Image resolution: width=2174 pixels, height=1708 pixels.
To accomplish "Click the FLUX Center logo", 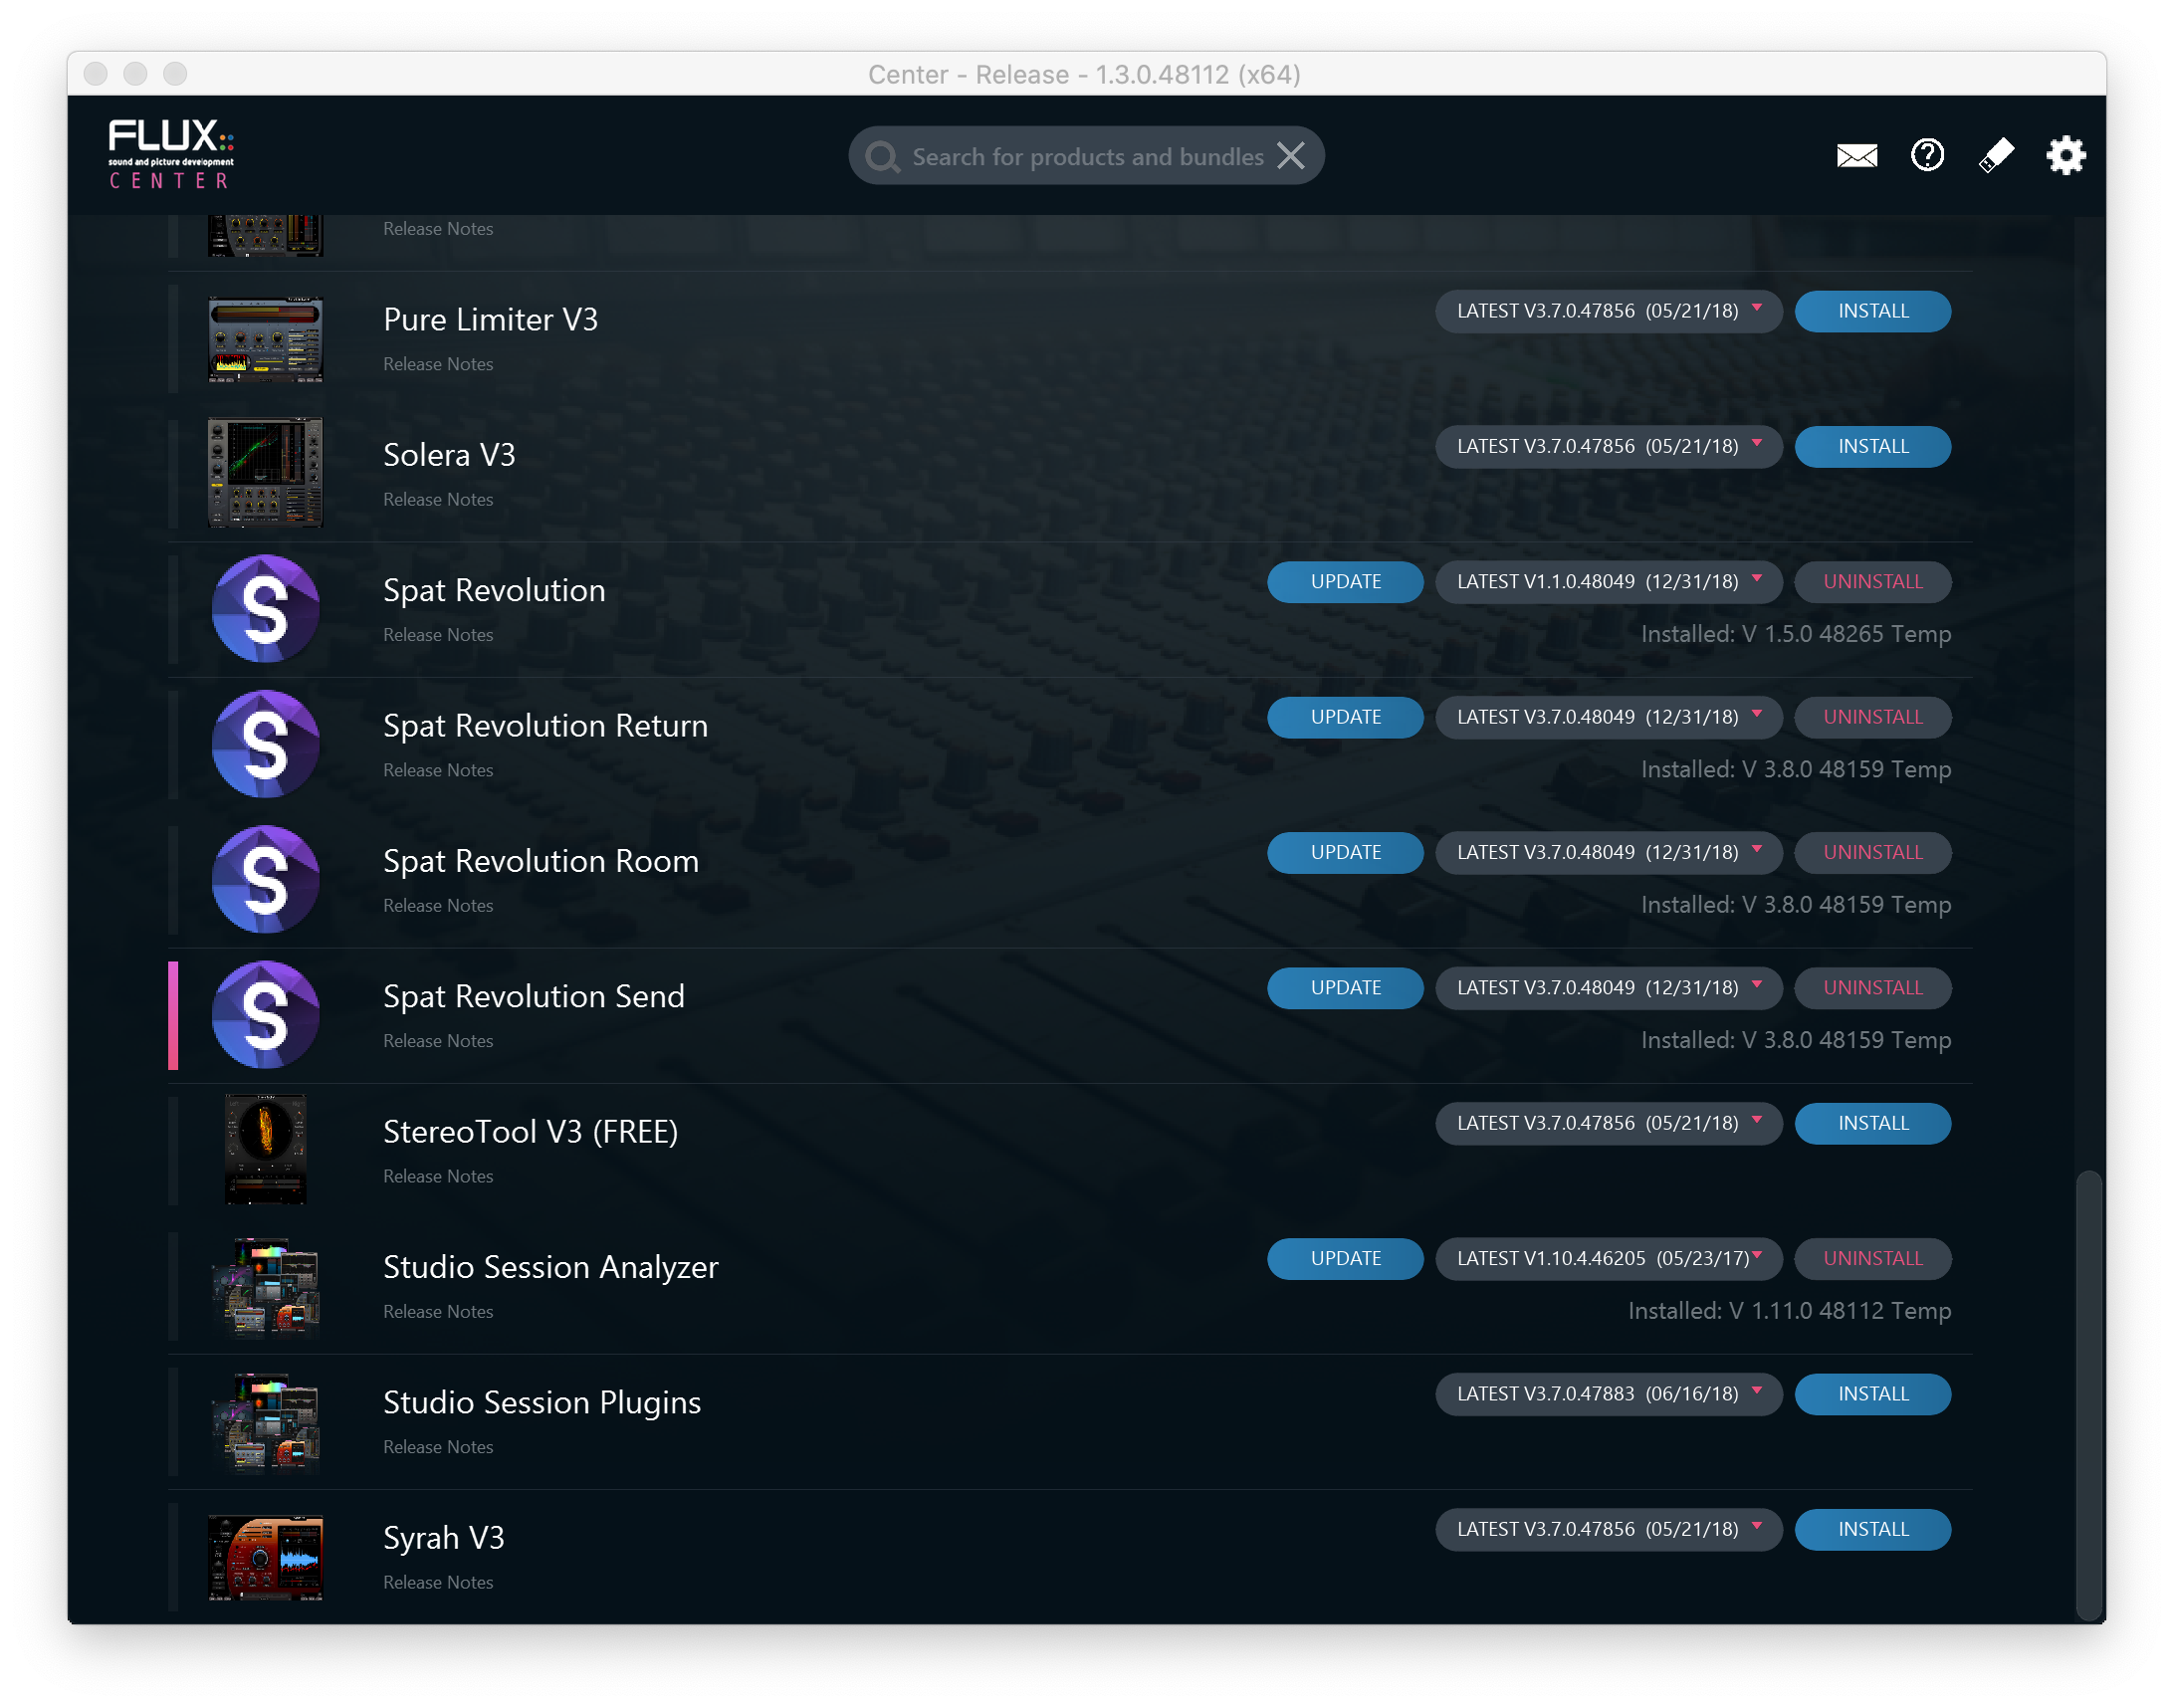I will pos(171,153).
